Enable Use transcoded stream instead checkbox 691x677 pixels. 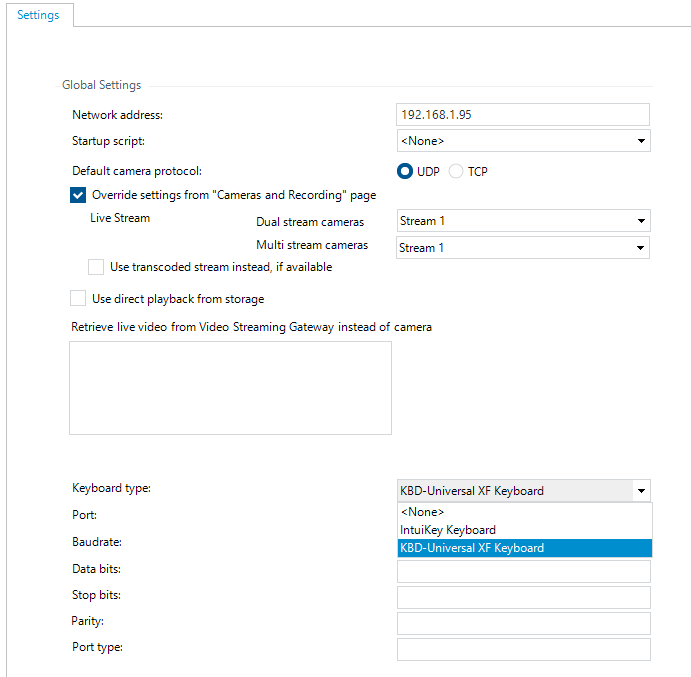[96, 267]
